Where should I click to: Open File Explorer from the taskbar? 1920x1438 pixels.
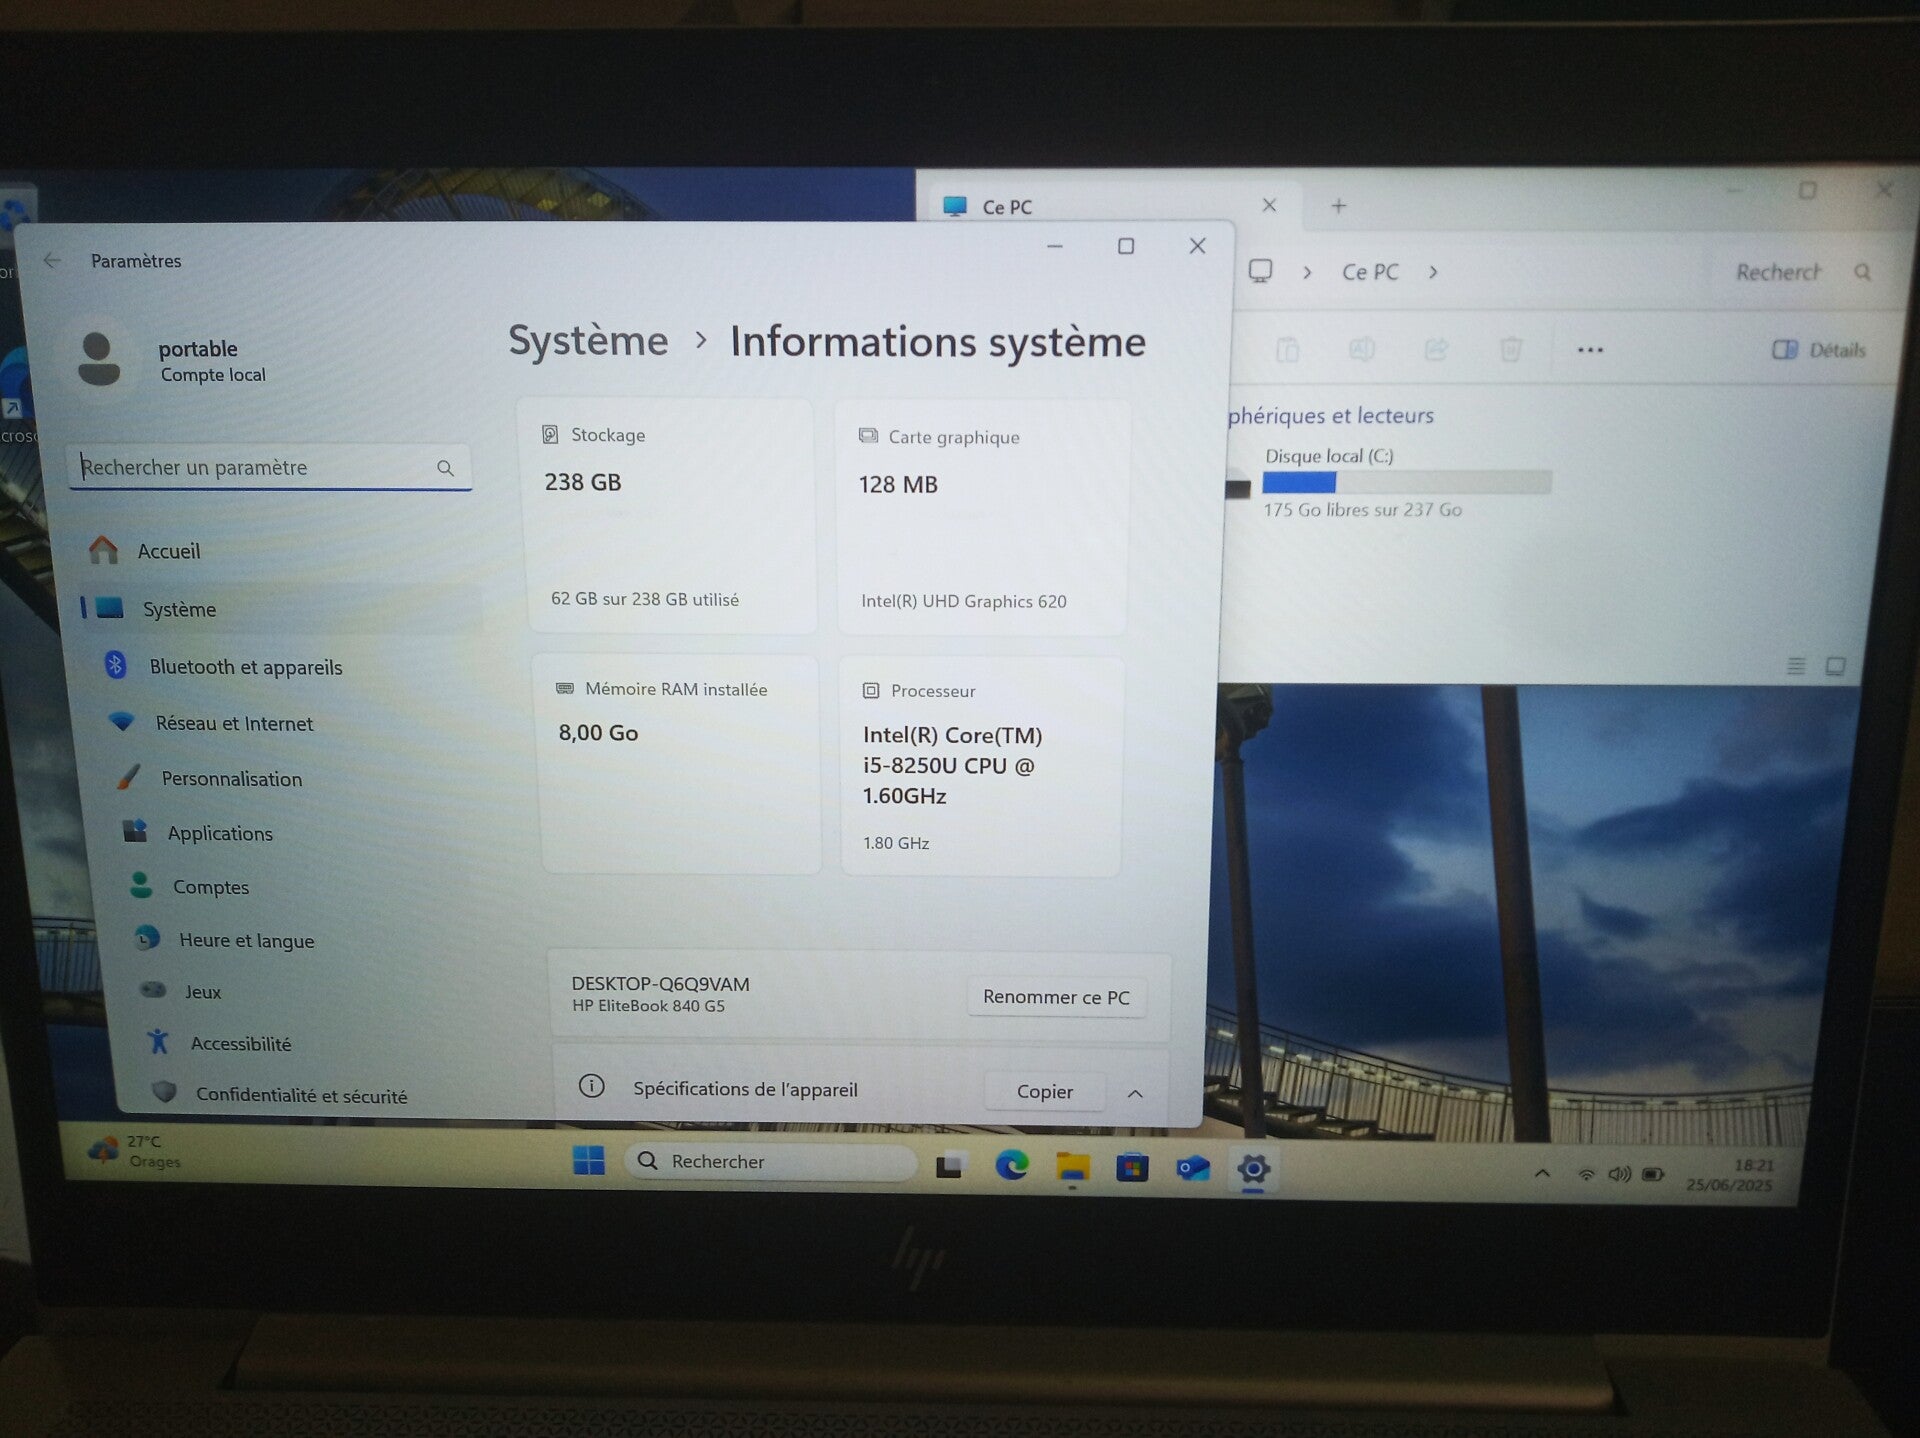pyautogui.click(x=1072, y=1166)
